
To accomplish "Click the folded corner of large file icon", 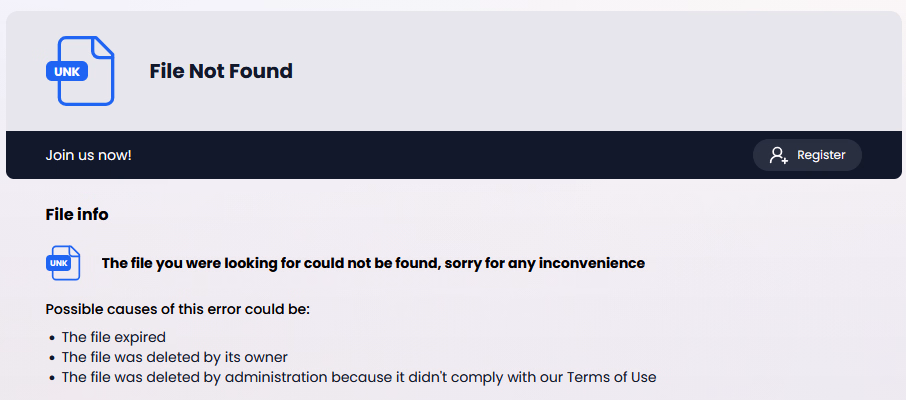I will [103, 46].
